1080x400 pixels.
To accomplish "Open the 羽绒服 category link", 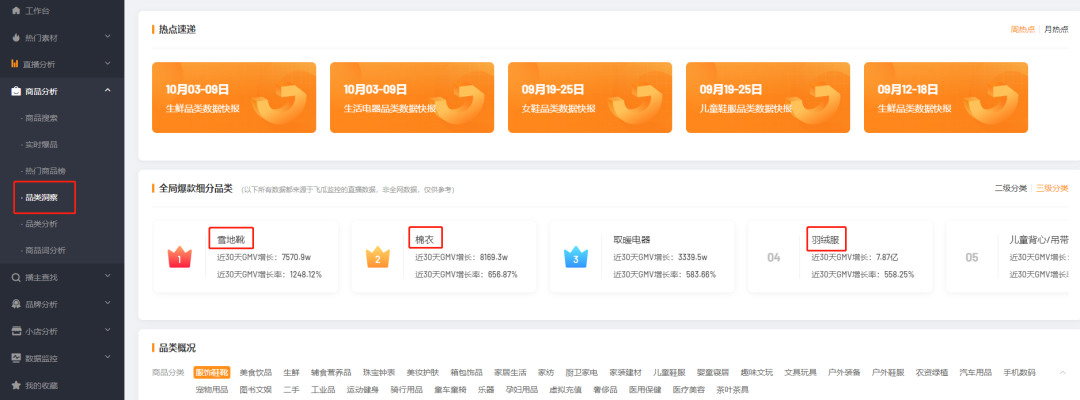I will (x=827, y=239).
